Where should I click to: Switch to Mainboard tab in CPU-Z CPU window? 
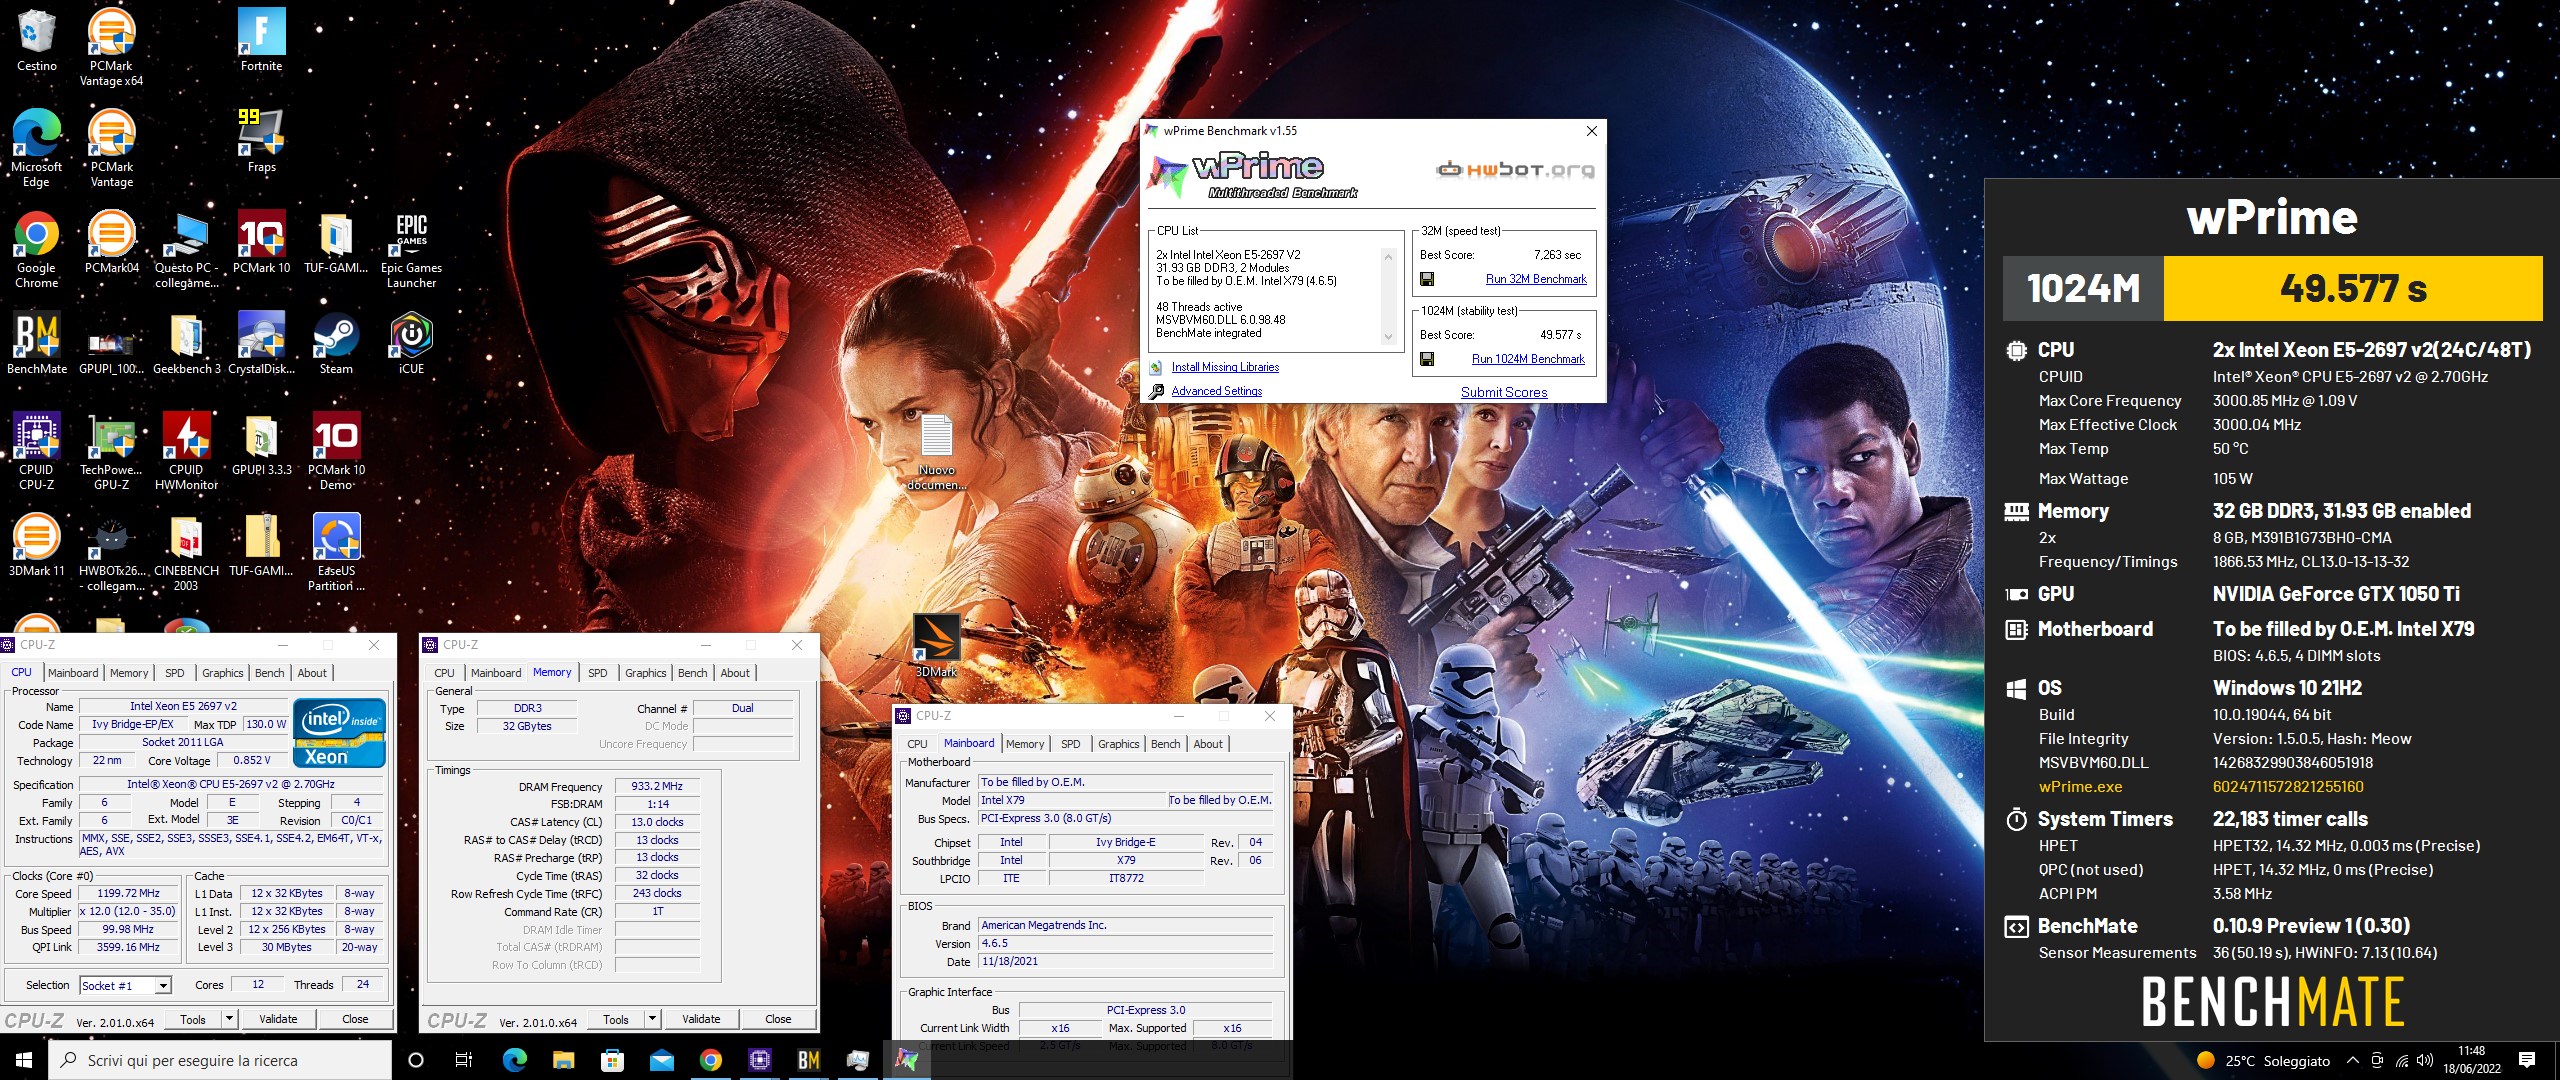coord(73,673)
